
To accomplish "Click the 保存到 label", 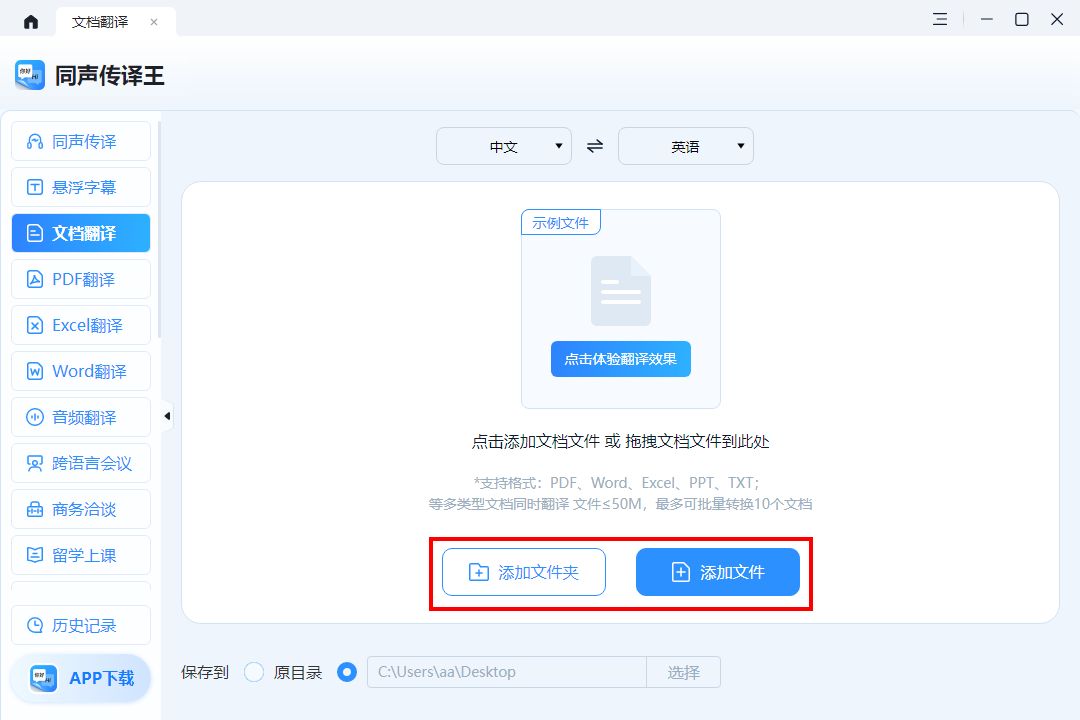I will click(205, 672).
